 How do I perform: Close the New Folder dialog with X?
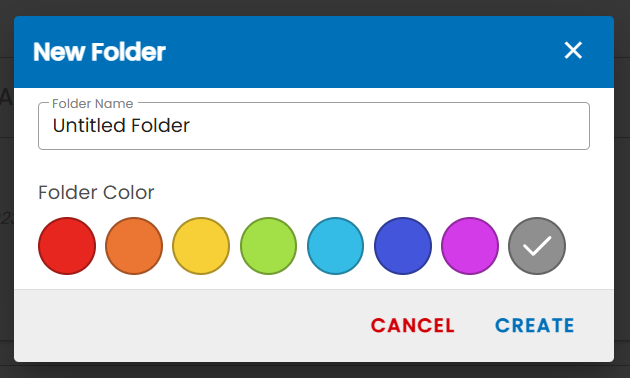(x=573, y=51)
